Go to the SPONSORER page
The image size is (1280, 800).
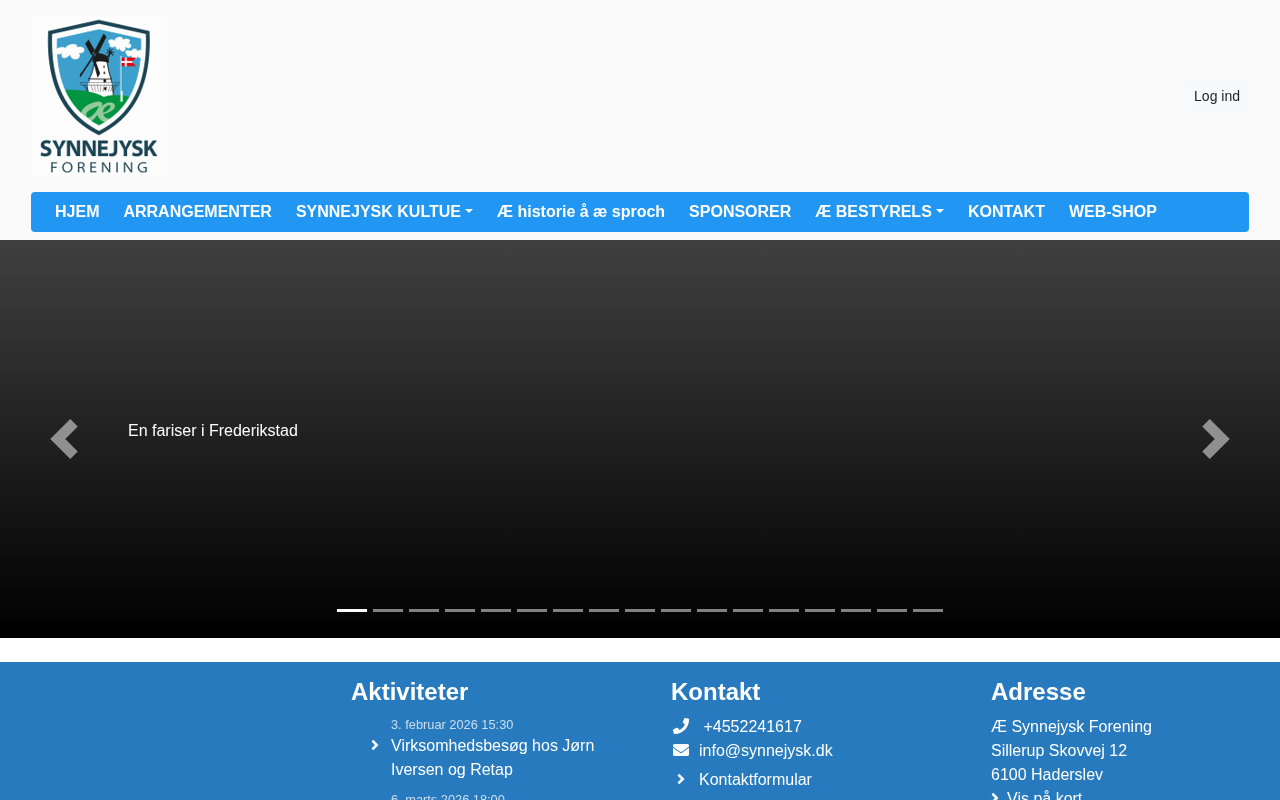740,212
